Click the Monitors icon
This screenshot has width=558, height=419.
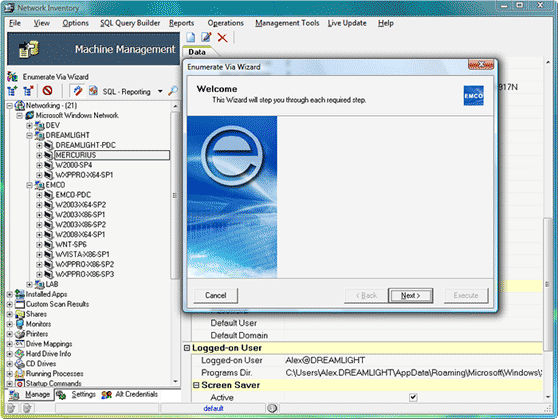[x=20, y=324]
